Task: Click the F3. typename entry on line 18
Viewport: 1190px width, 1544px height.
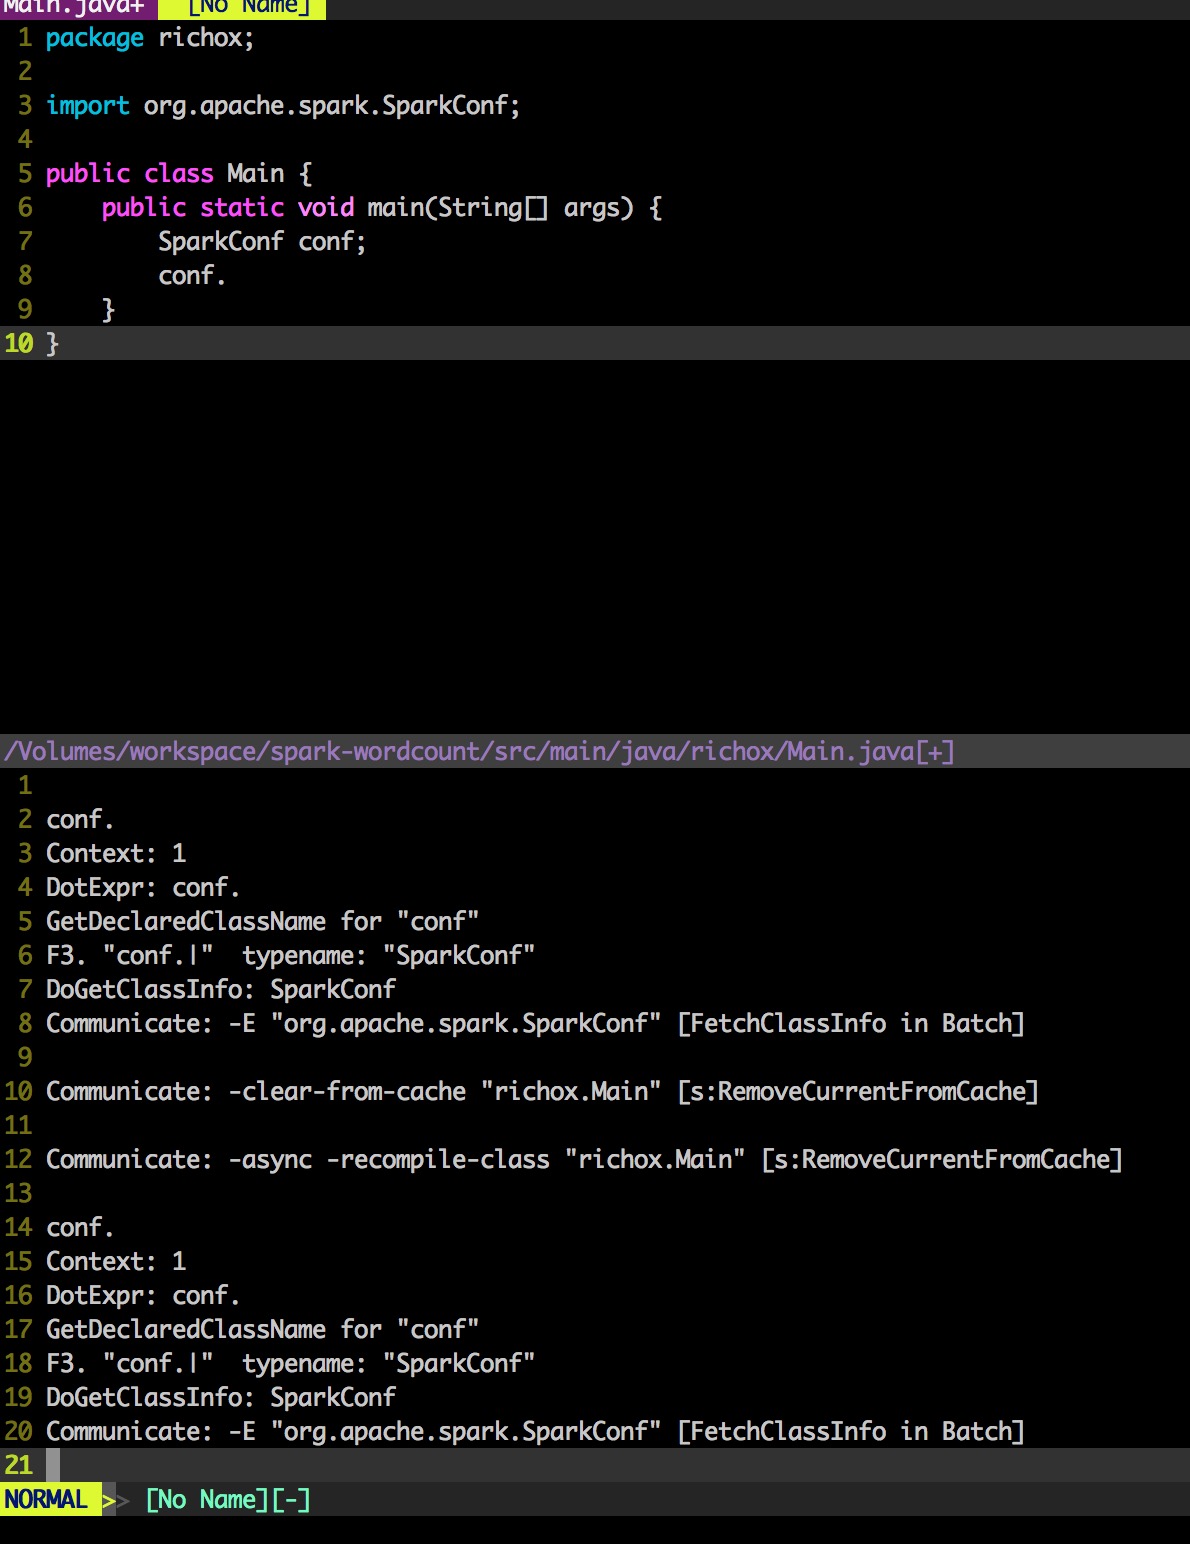Action: (290, 1364)
